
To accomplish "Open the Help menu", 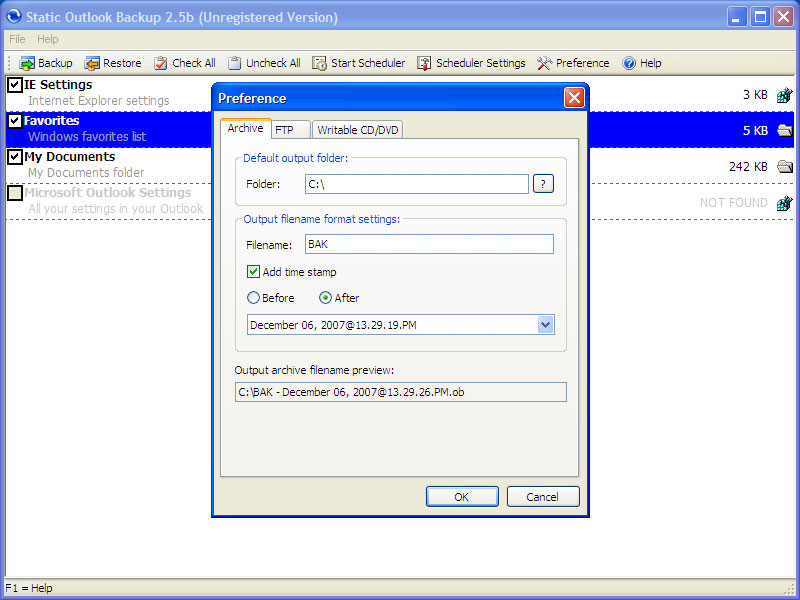I will tap(47, 39).
